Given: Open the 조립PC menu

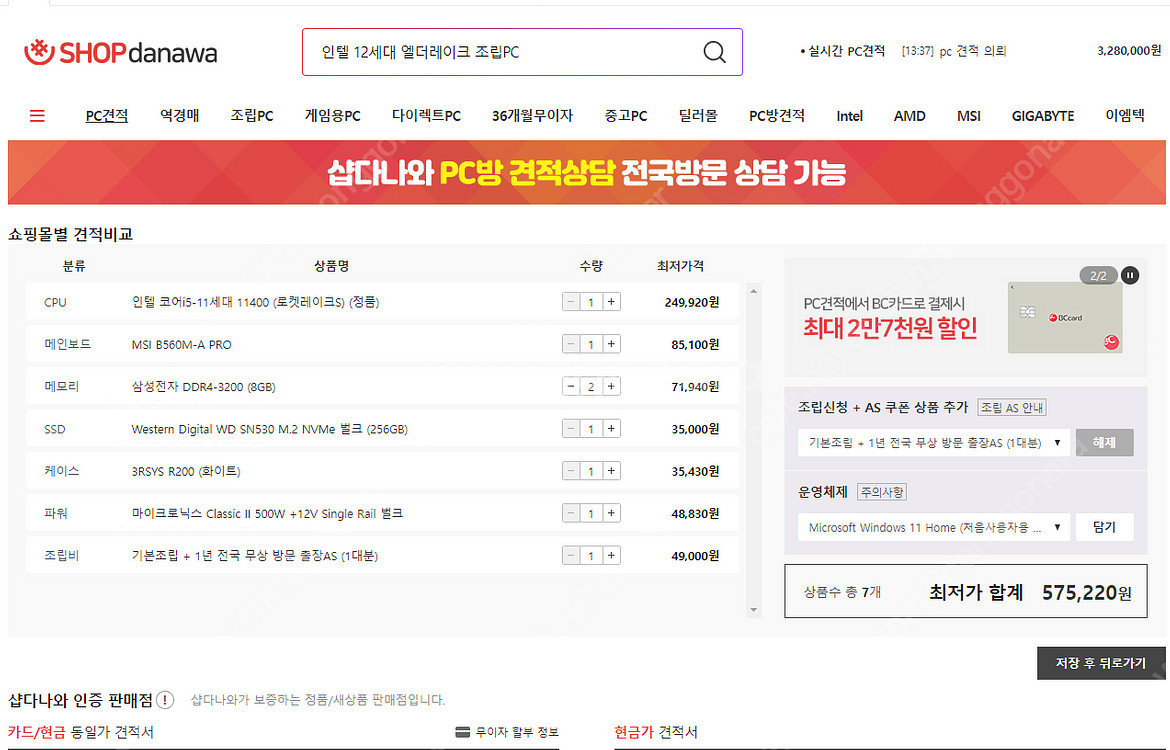Looking at the screenshot, I should (251, 116).
